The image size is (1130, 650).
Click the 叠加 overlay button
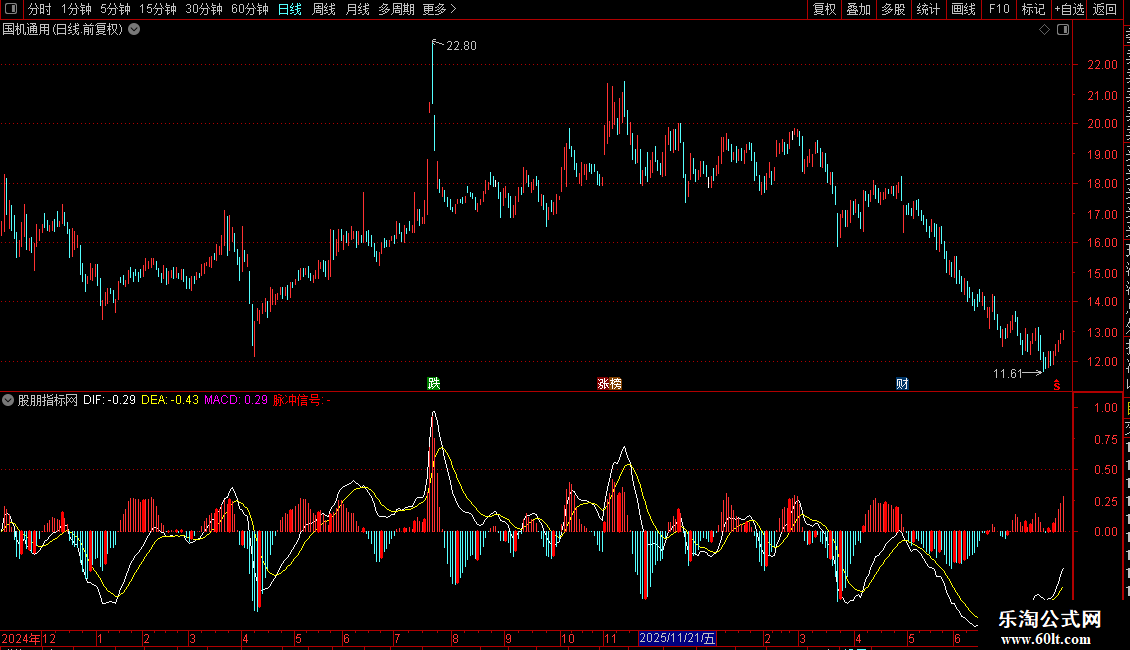click(x=858, y=9)
